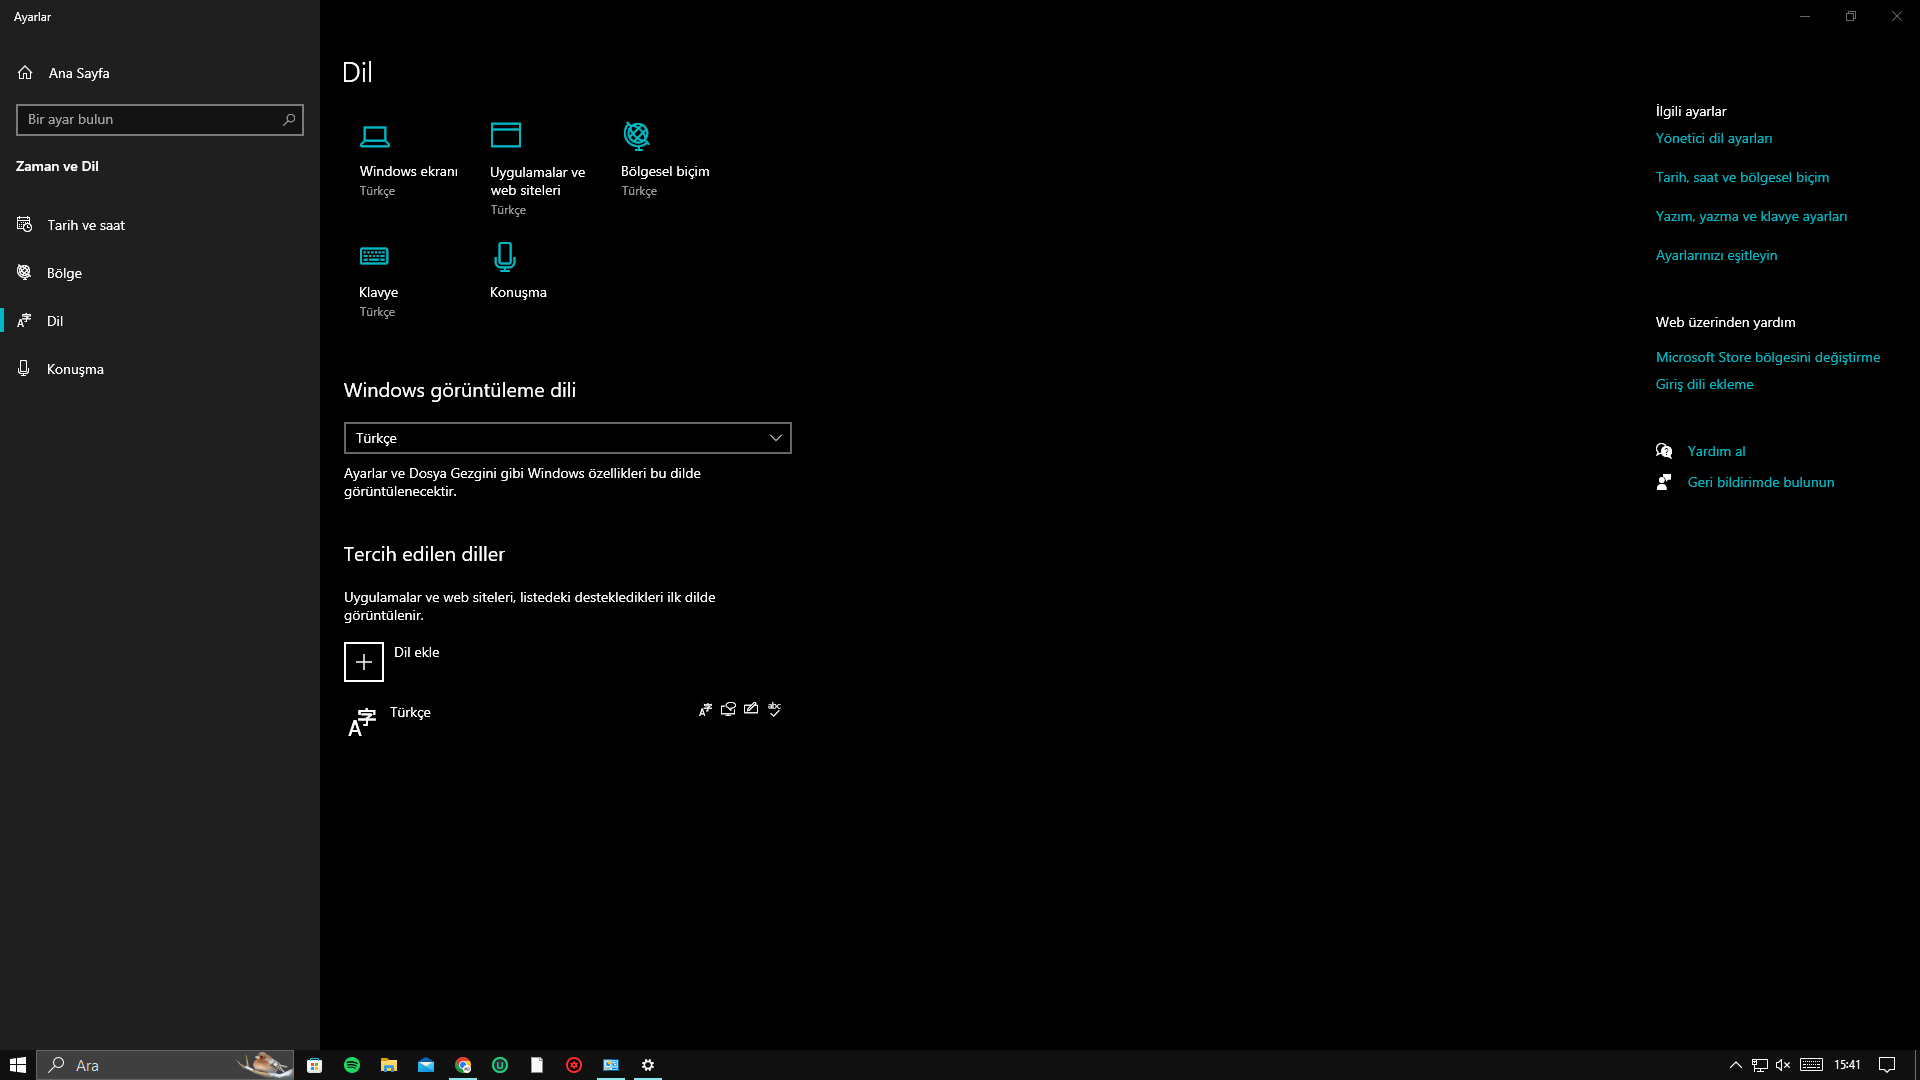The width and height of the screenshot is (1920, 1080).
Task: Expand the Windows görüntüleme dili dropdown
Action: [x=567, y=438]
